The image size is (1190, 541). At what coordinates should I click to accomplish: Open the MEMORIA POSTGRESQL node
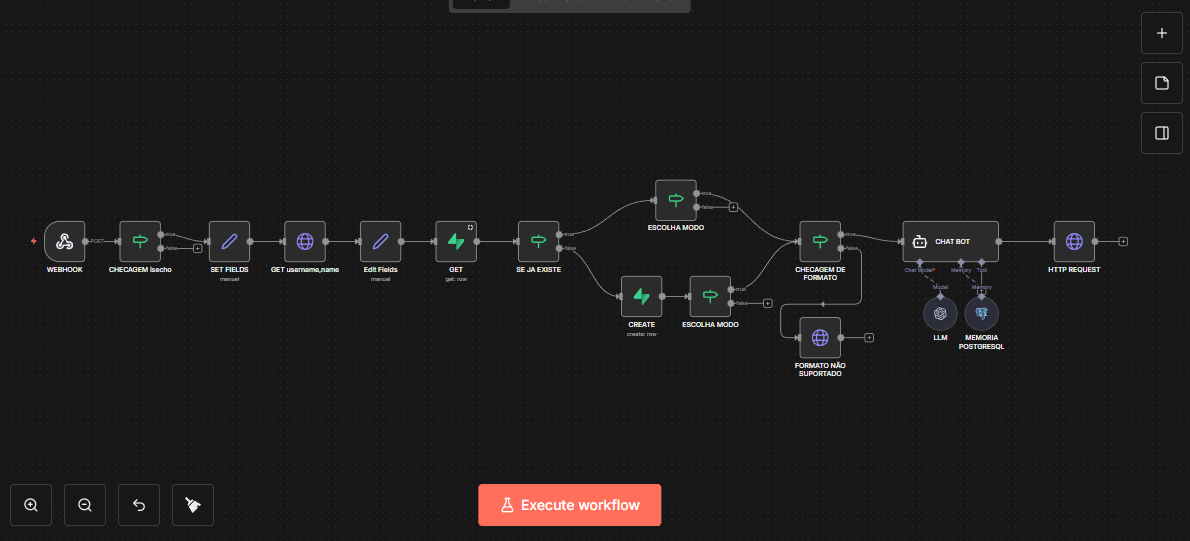click(x=981, y=313)
